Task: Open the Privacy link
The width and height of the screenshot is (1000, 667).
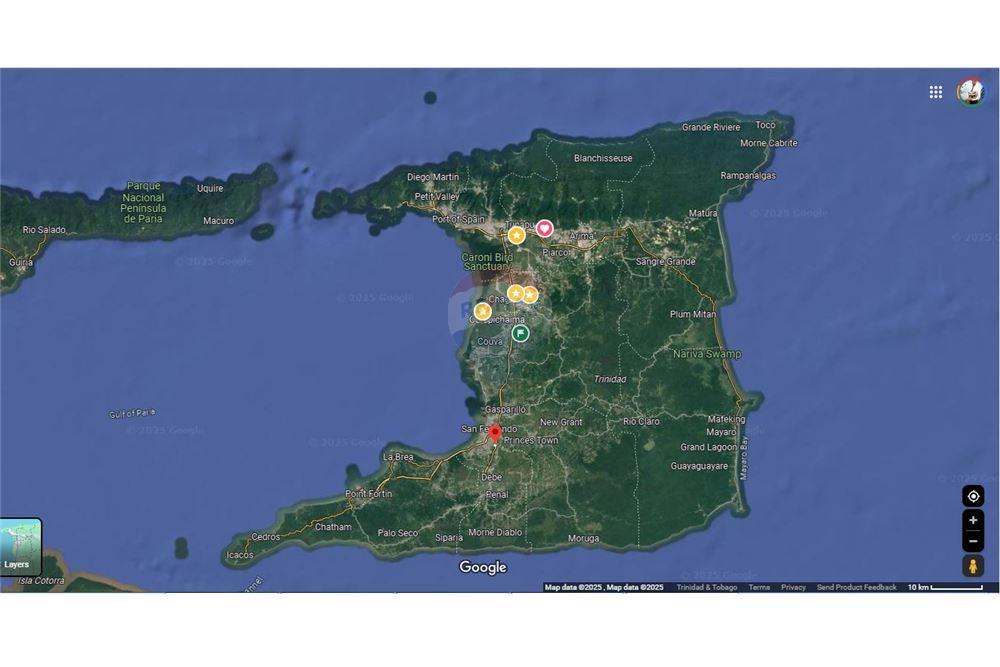Action: 792,587
